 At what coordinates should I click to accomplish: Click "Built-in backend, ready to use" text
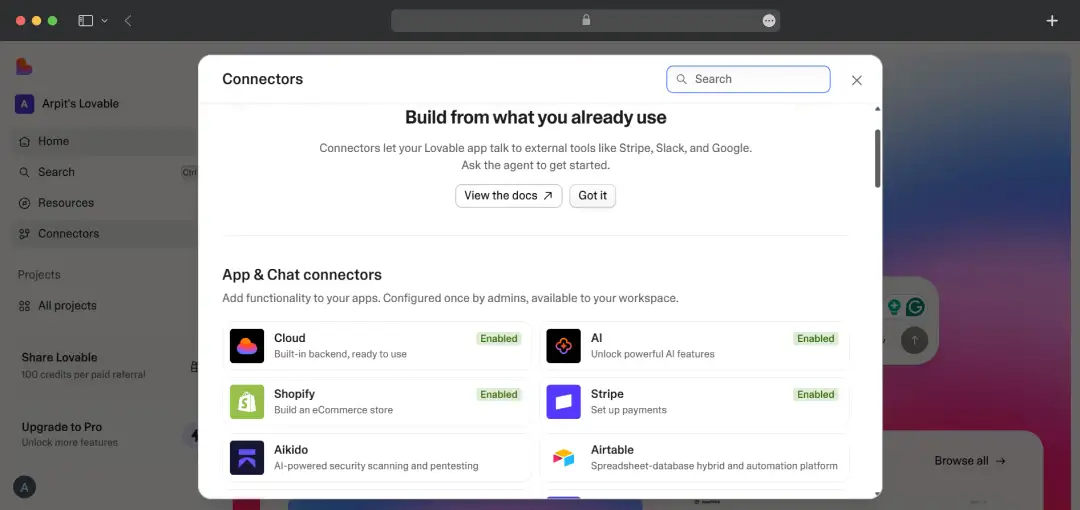click(x=340, y=354)
